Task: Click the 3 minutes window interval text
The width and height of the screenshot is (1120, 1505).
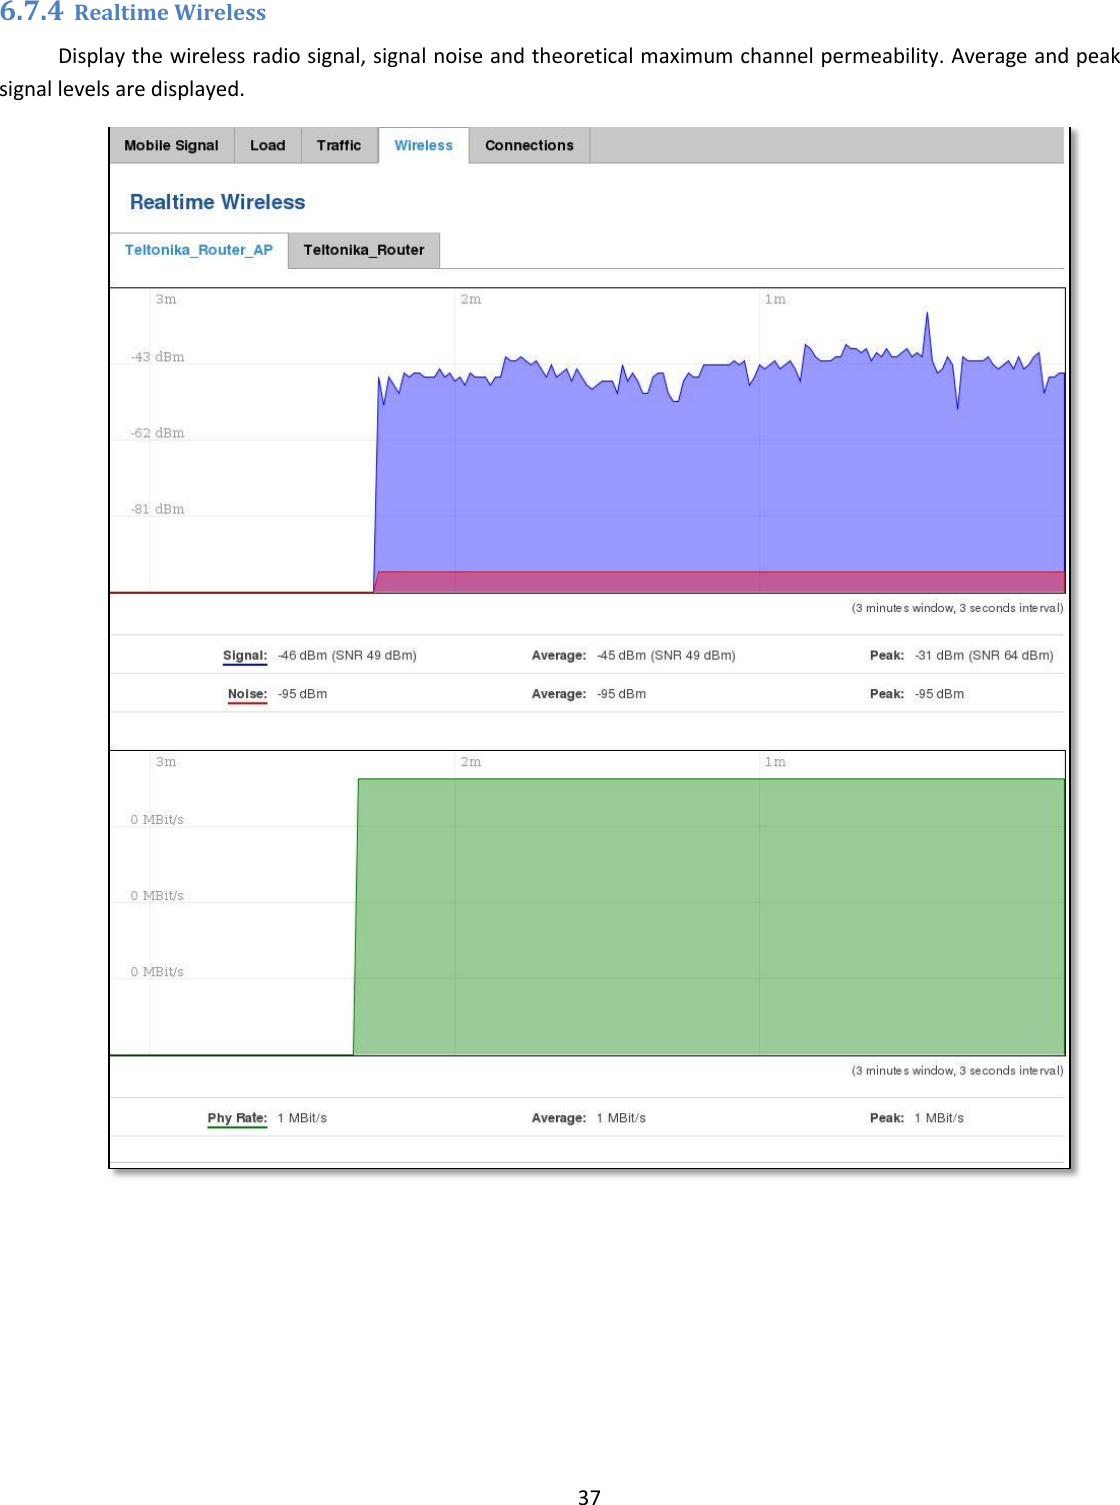Action: [x=957, y=606]
